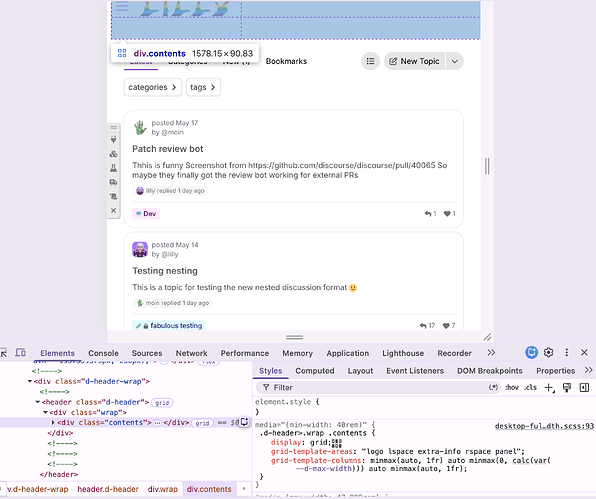Screen dimensions: 596x499
Task: Click the blue AI assistance icon in DevTools
Action: [531, 353]
